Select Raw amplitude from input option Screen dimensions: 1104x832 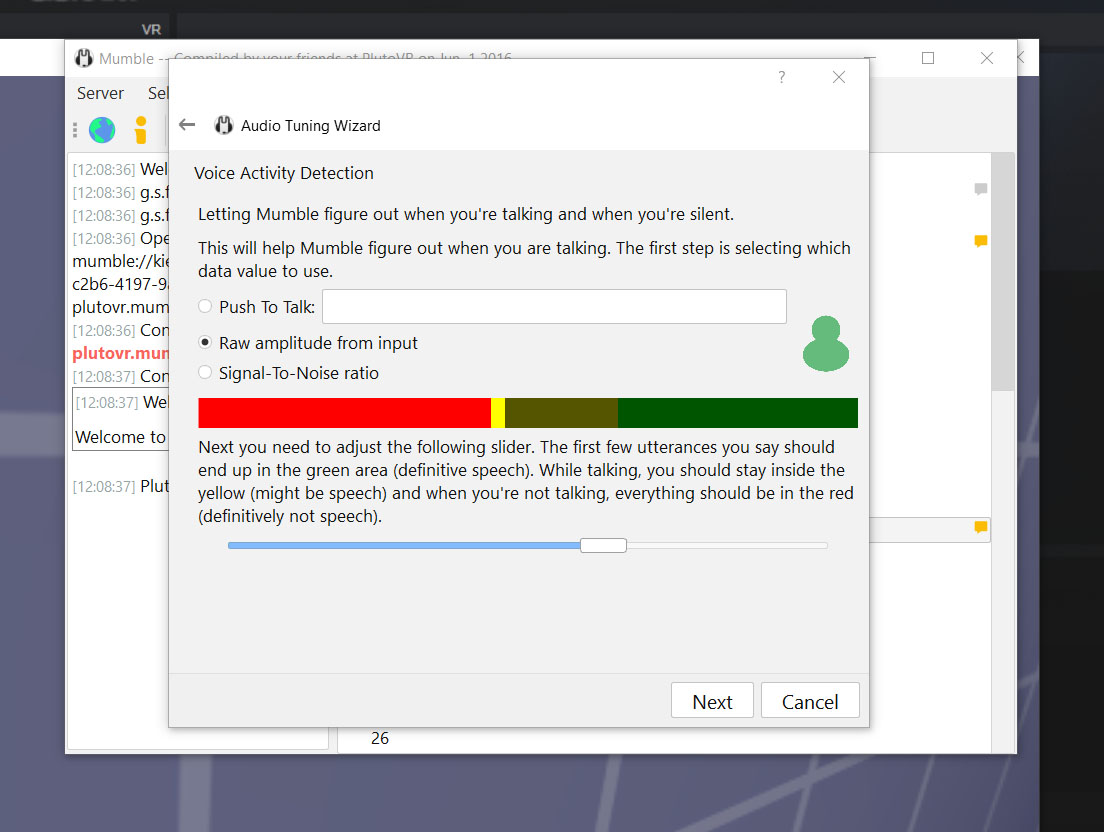[x=205, y=342]
